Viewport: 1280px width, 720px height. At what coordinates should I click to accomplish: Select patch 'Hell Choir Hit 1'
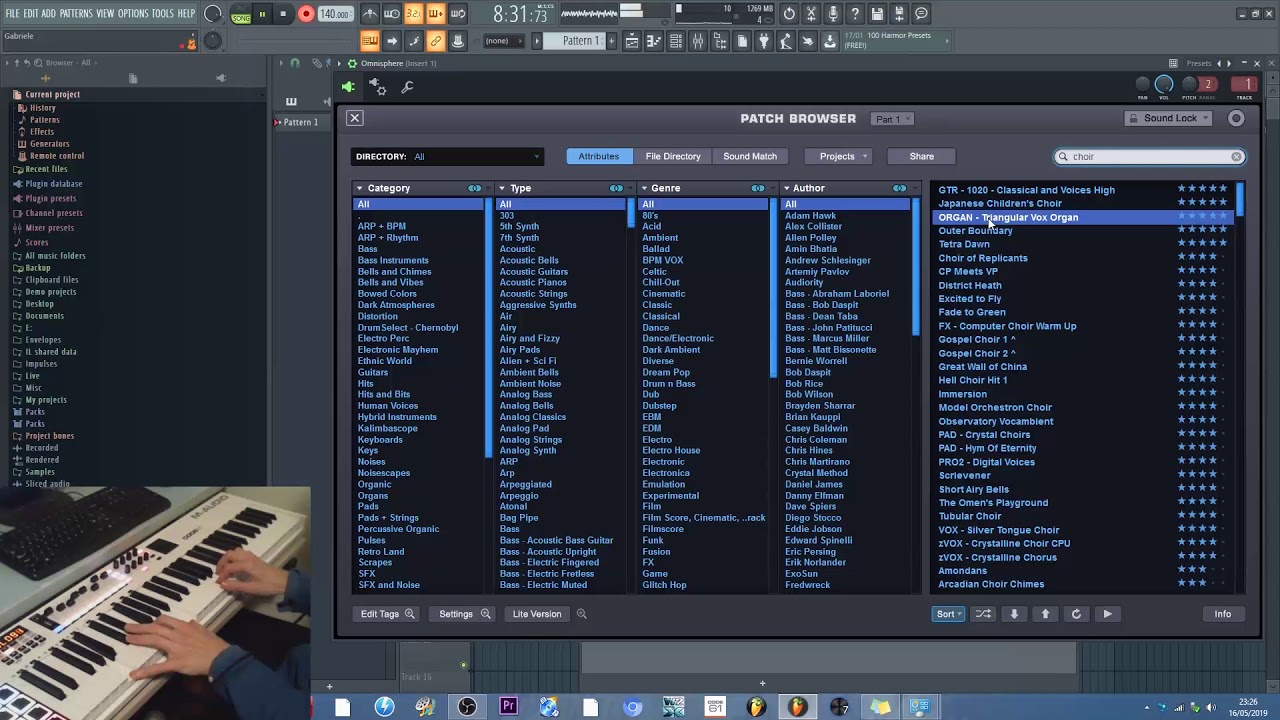972,380
